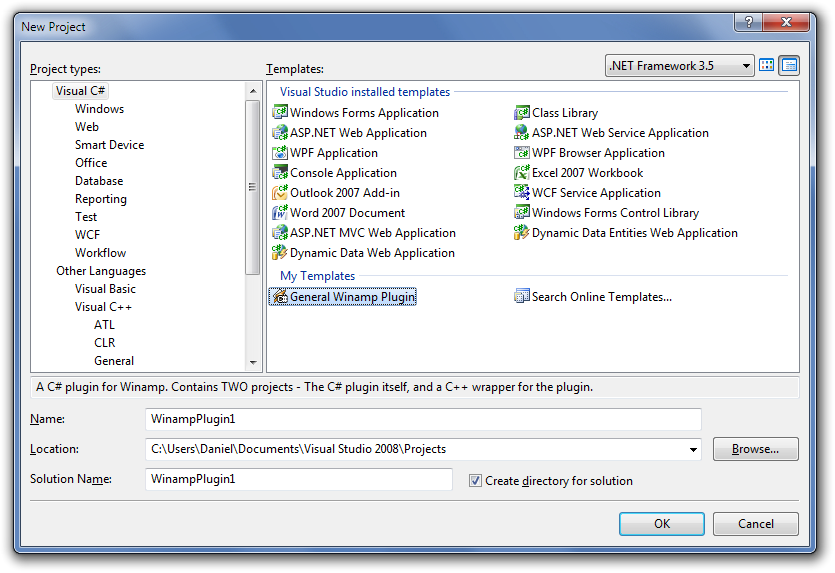Choose Windows Forms Control Library icon
Screen dimensions: 835x573
coord(522,212)
